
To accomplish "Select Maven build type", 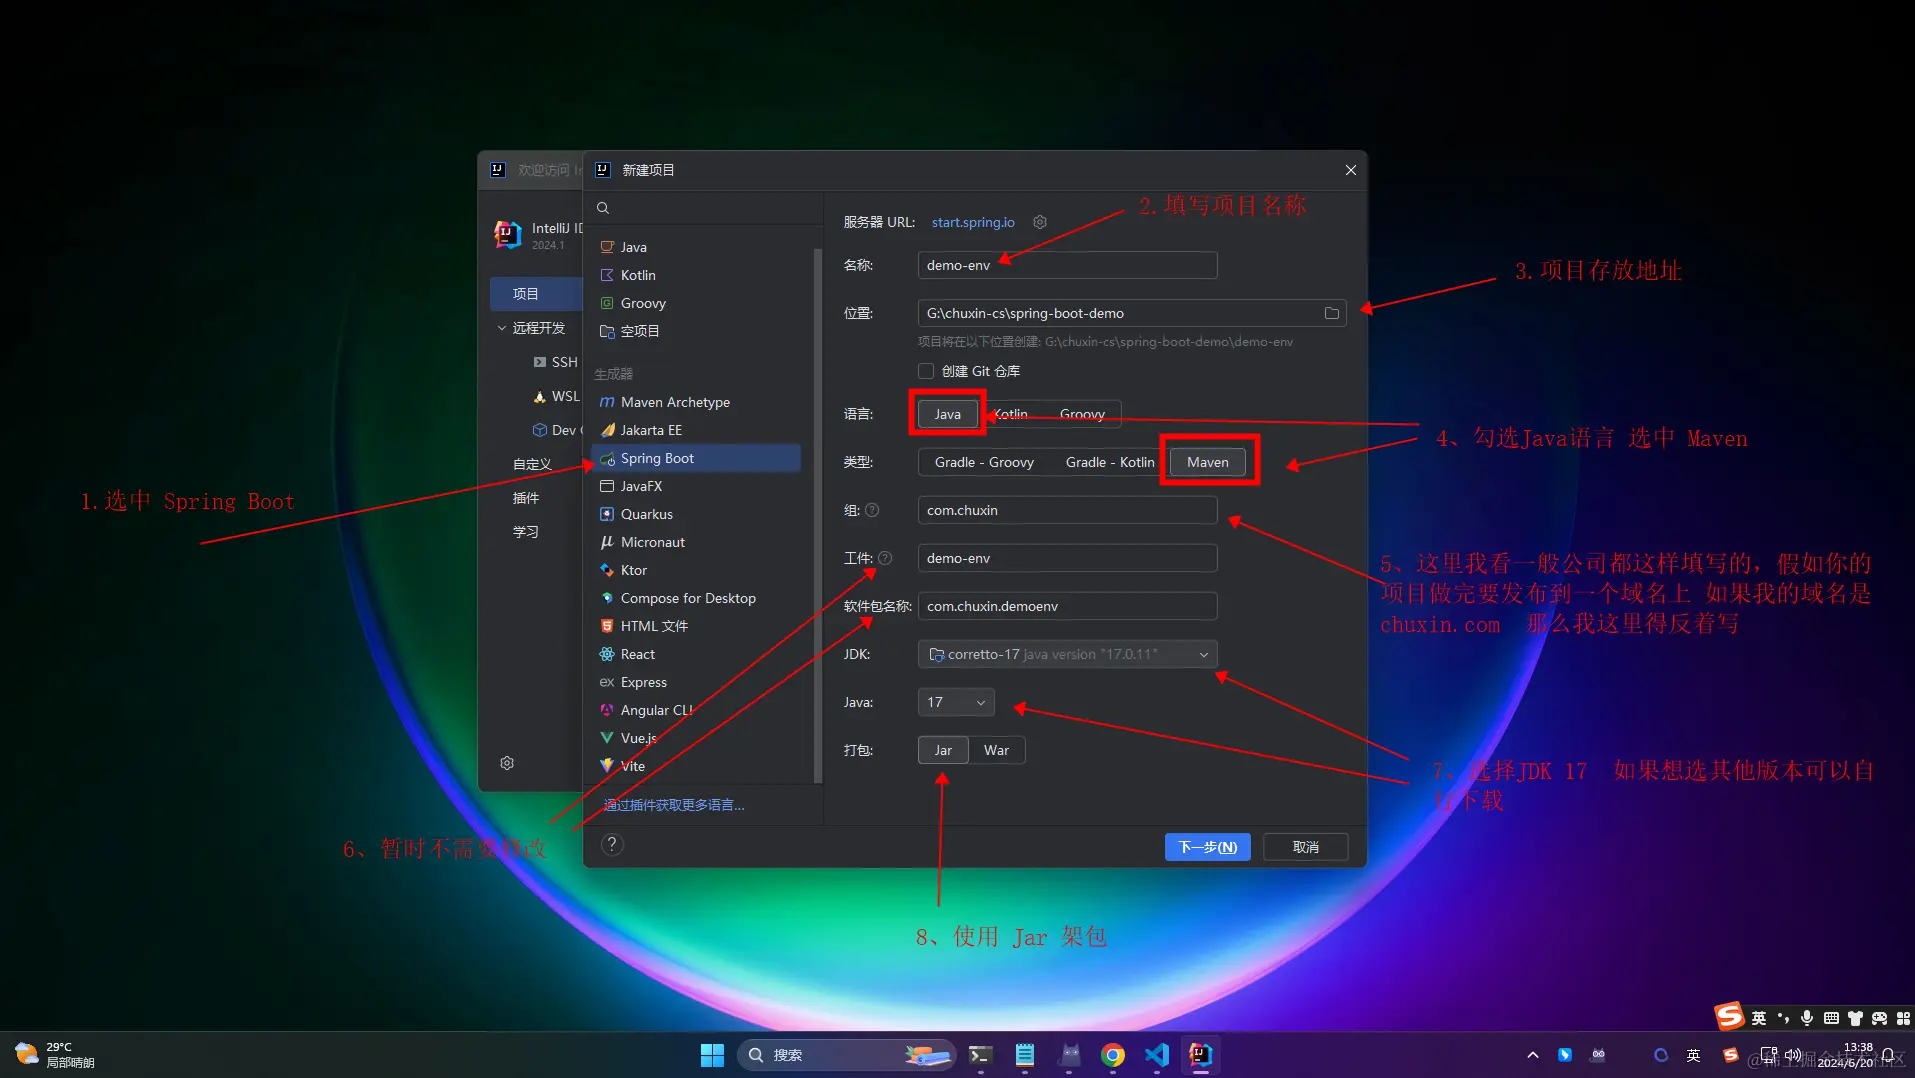I will coord(1208,462).
